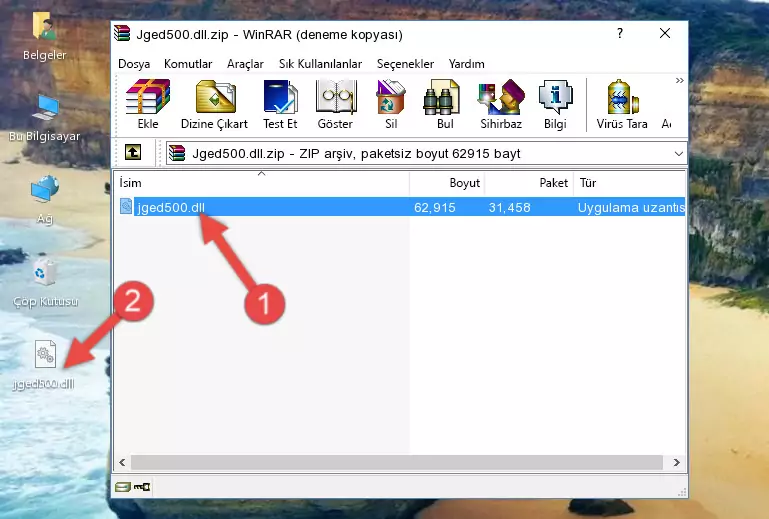This screenshot has height=519, width=769.
Task: Open the Yardım menu
Action: click(466, 64)
